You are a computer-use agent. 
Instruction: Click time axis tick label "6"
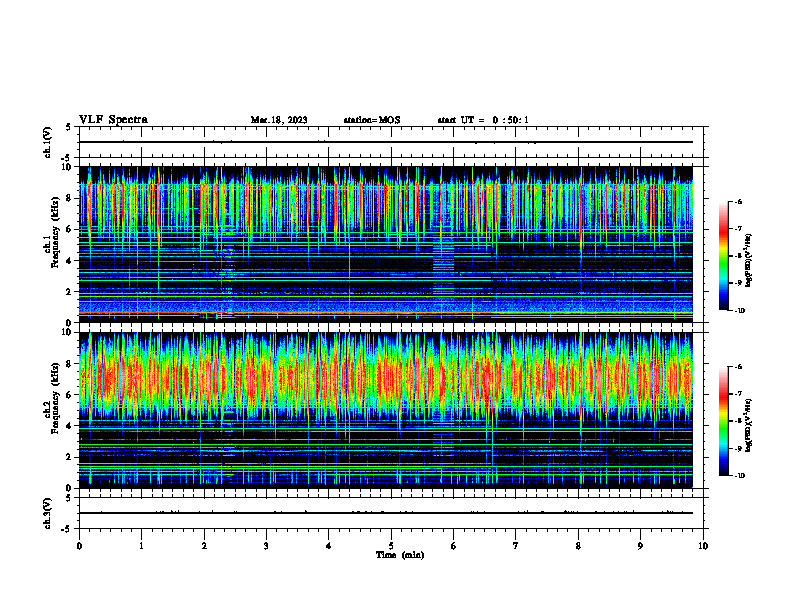tap(454, 546)
